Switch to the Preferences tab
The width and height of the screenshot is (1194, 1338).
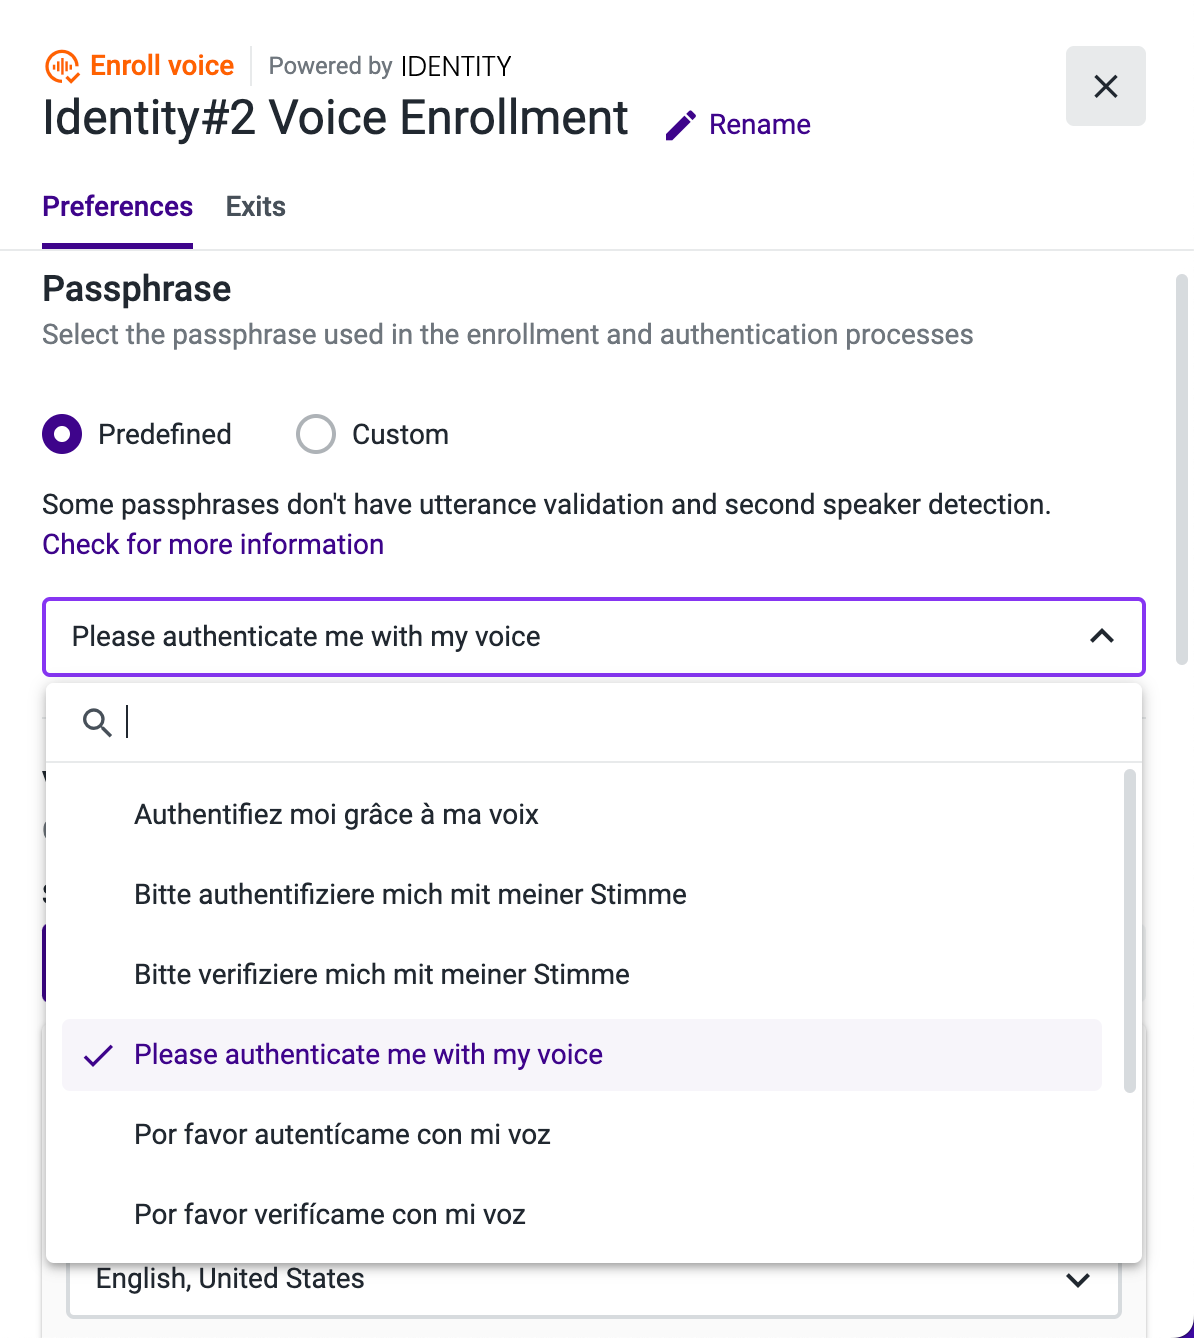(x=117, y=207)
